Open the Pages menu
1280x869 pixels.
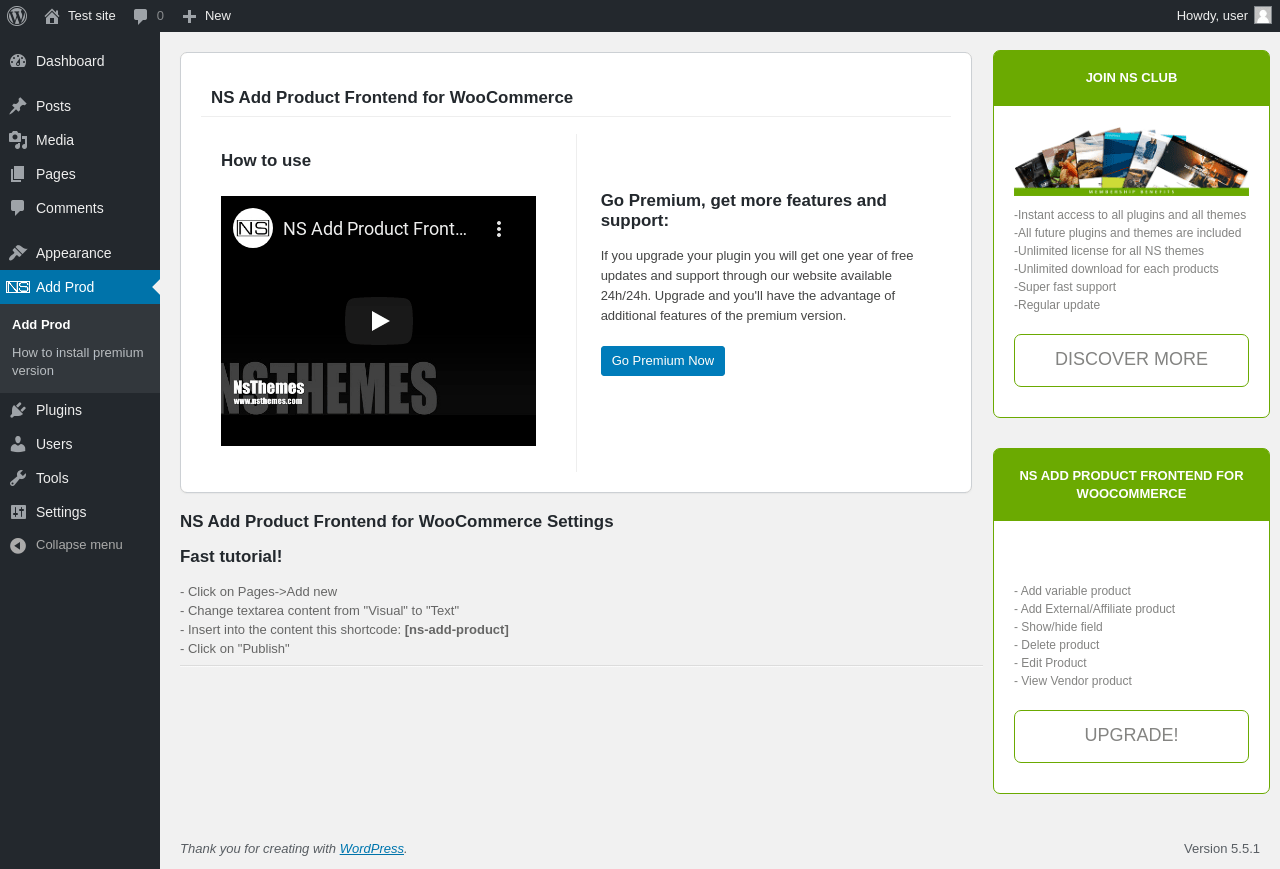(80, 174)
